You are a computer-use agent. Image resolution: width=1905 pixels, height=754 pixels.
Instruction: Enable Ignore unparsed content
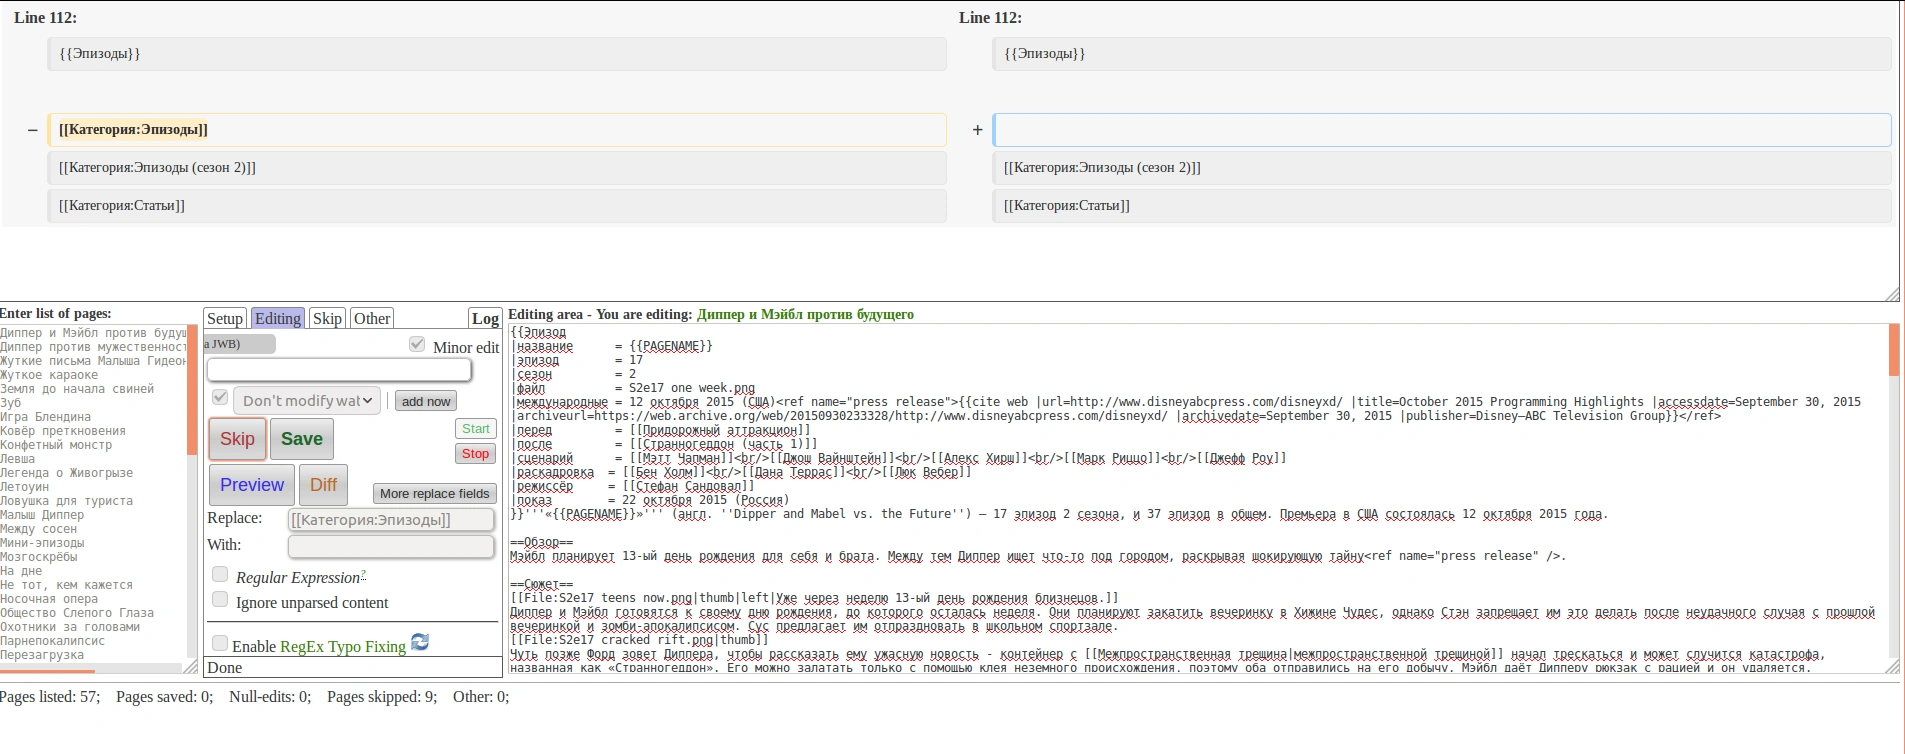tap(220, 599)
